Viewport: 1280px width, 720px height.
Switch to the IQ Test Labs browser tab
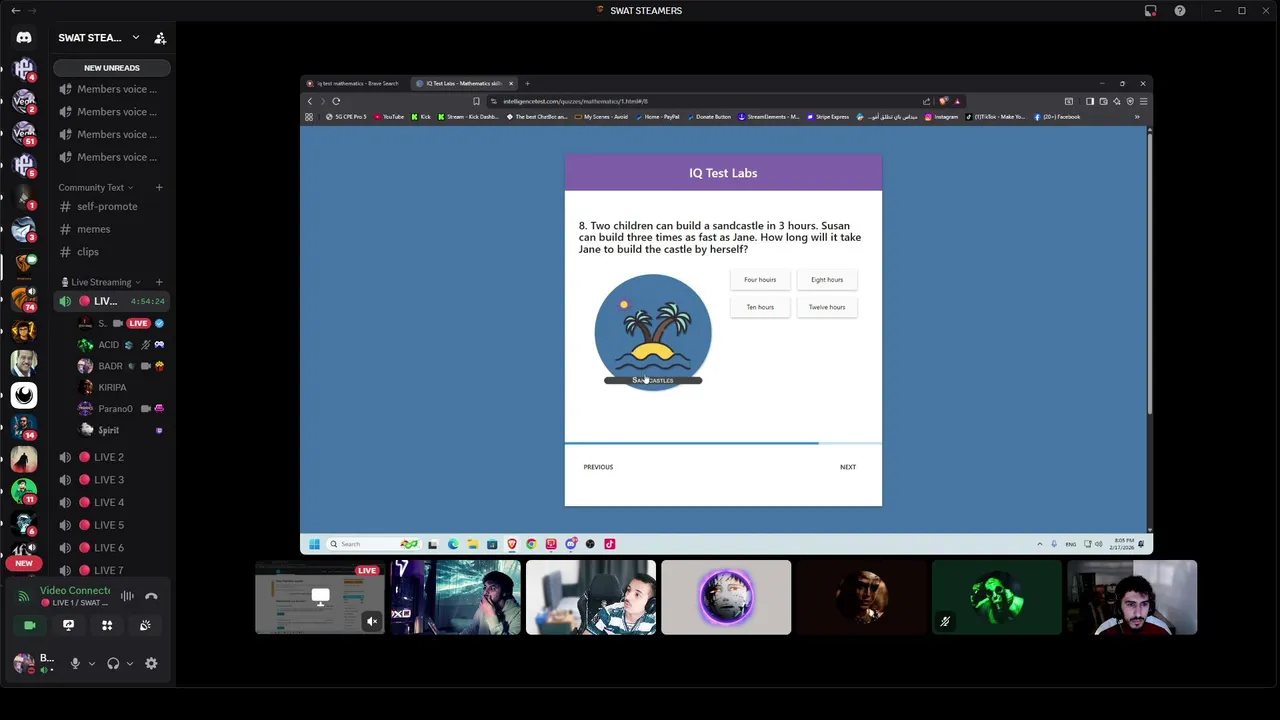464,84
